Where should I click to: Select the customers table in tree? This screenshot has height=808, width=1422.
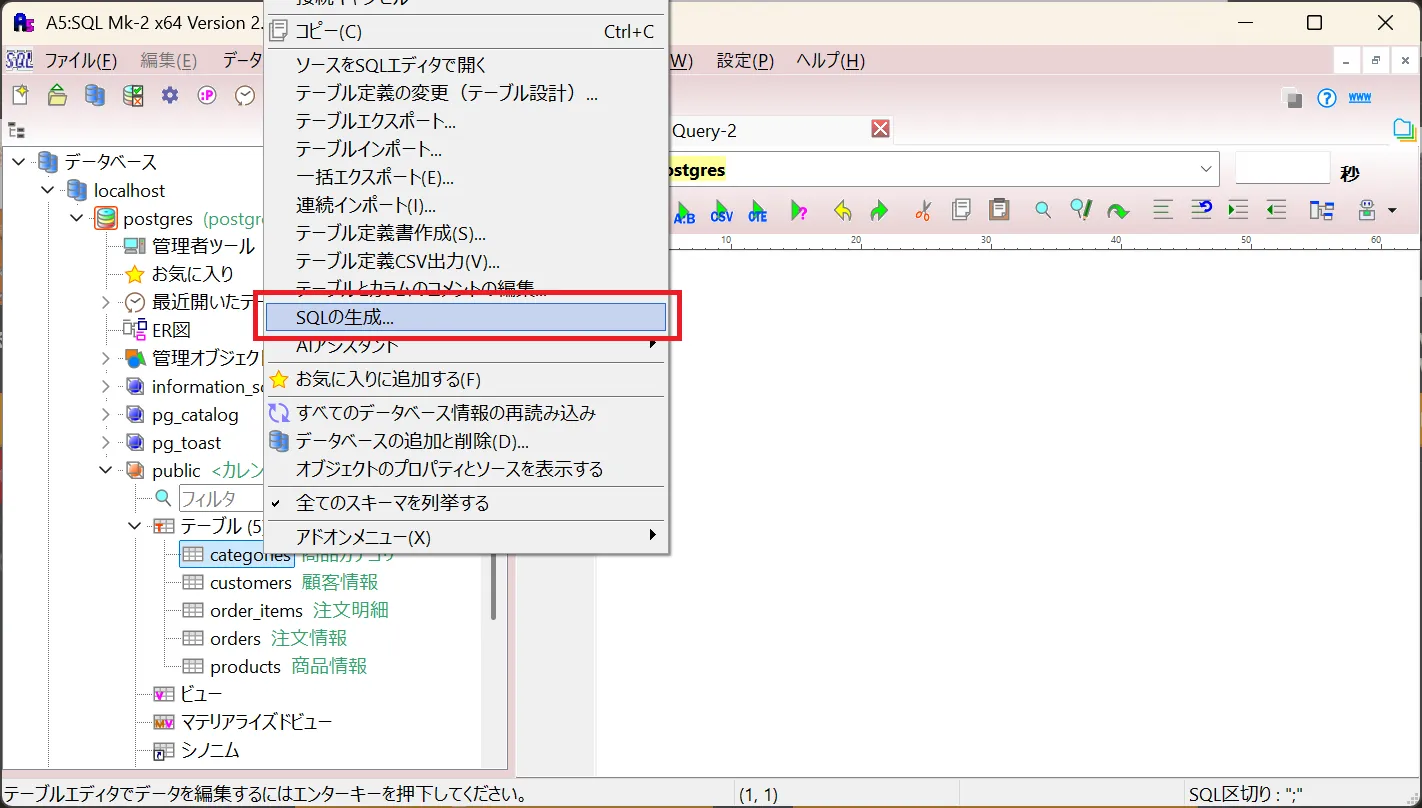pos(250,582)
